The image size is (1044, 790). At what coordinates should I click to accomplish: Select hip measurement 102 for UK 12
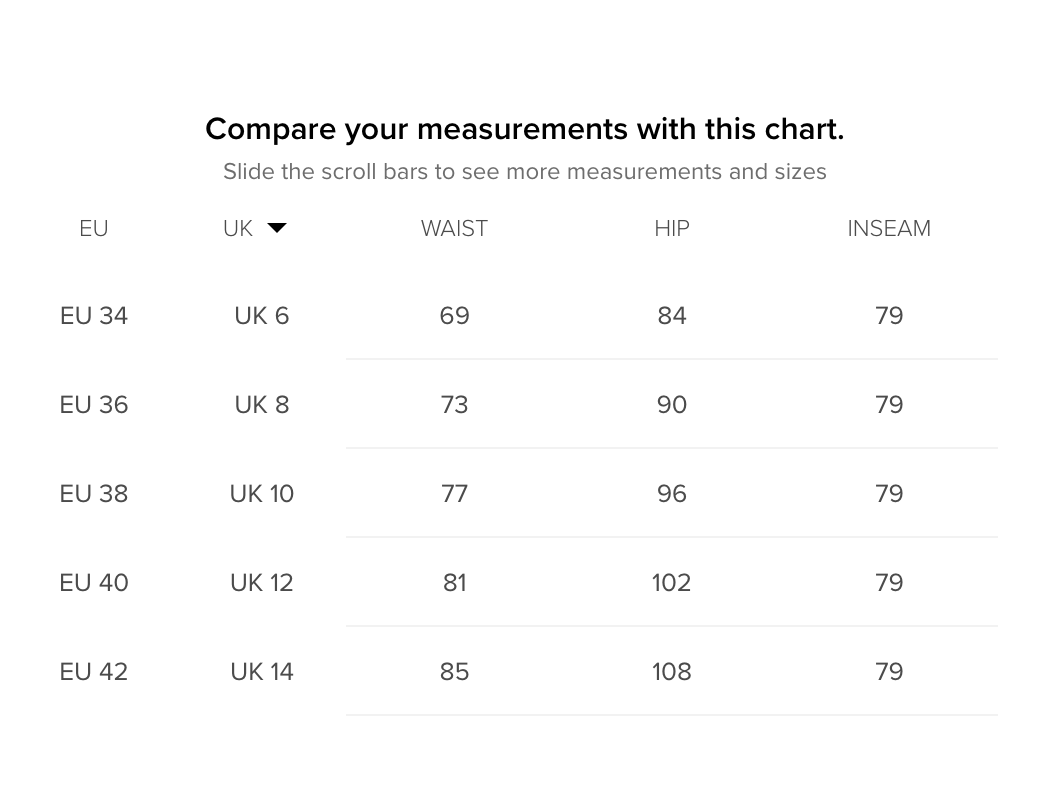[671, 582]
